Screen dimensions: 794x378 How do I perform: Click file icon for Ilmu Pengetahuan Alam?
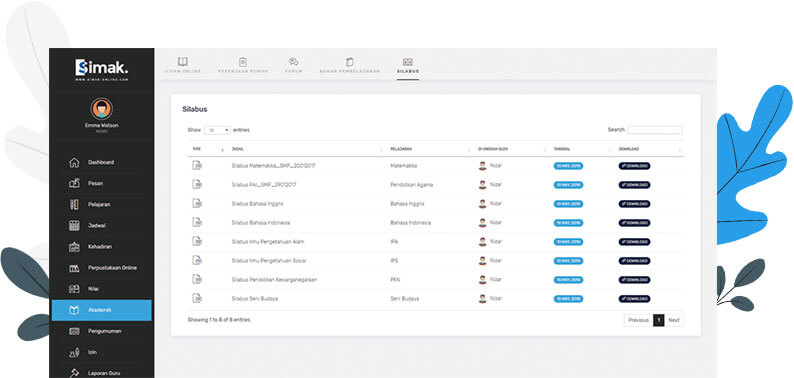point(197,241)
